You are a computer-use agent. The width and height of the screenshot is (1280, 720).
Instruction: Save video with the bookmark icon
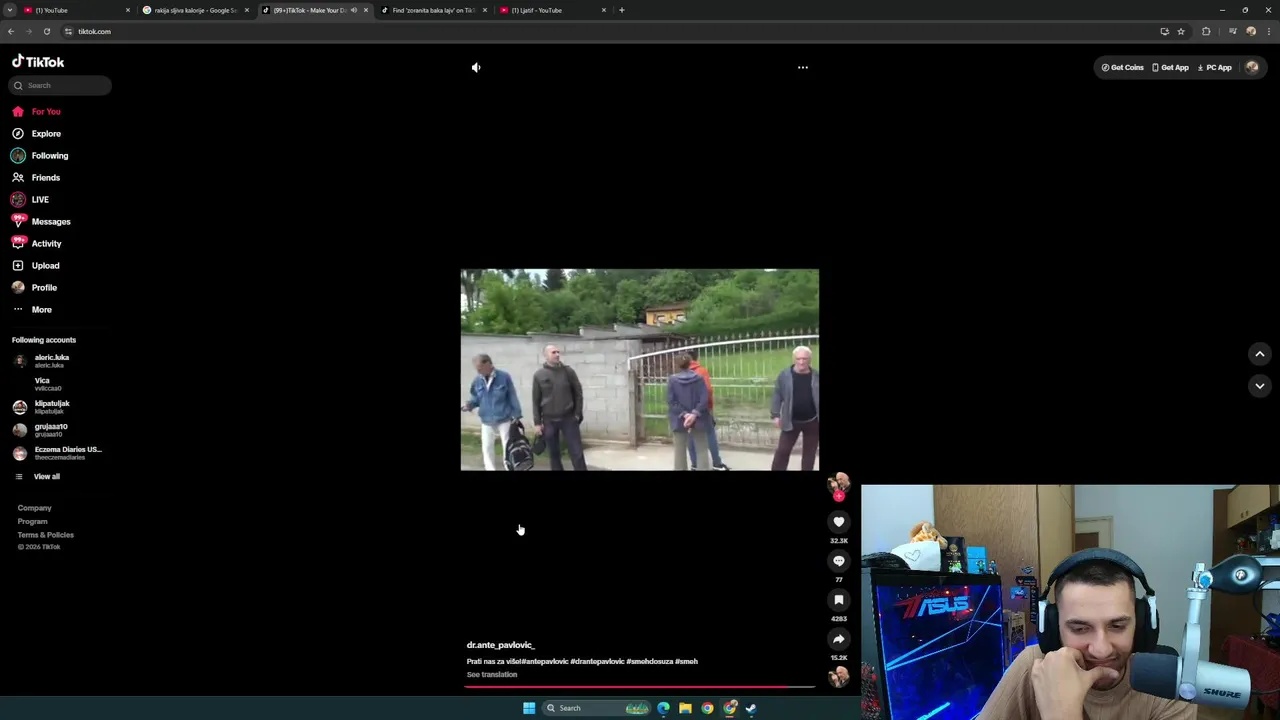(x=839, y=600)
